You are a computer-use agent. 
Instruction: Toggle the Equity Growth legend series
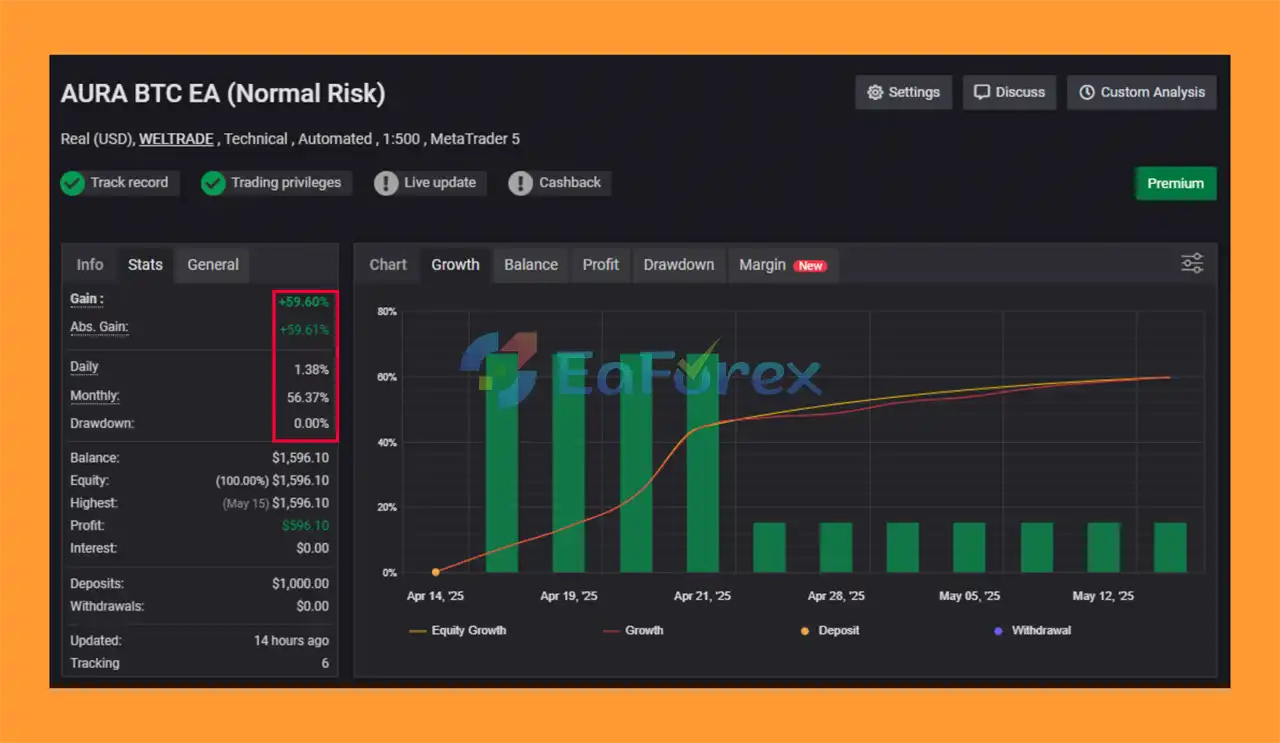tap(458, 631)
